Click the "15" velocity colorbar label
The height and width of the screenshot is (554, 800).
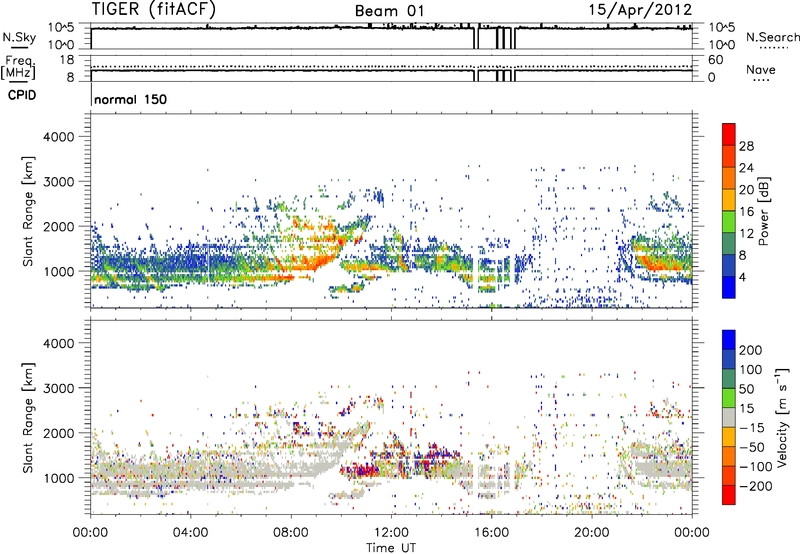point(746,408)
